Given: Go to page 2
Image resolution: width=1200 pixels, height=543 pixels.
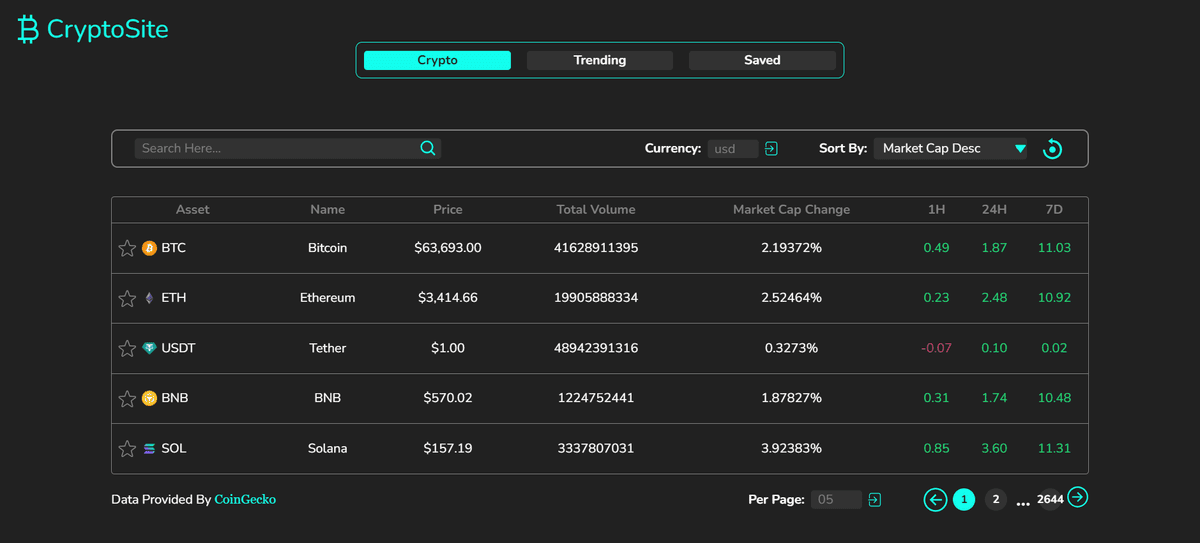Looking at the screenshot, I should click(x=995, y=499).
